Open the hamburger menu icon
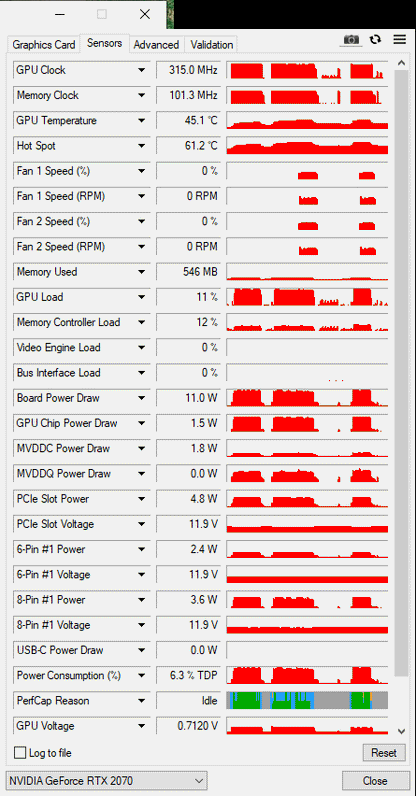 [400, 40]
